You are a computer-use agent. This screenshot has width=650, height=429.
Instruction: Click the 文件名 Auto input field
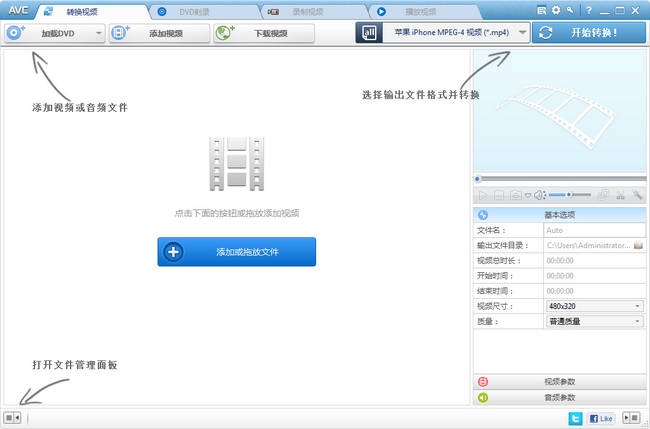pyautogui.click(x=593, y=230)
